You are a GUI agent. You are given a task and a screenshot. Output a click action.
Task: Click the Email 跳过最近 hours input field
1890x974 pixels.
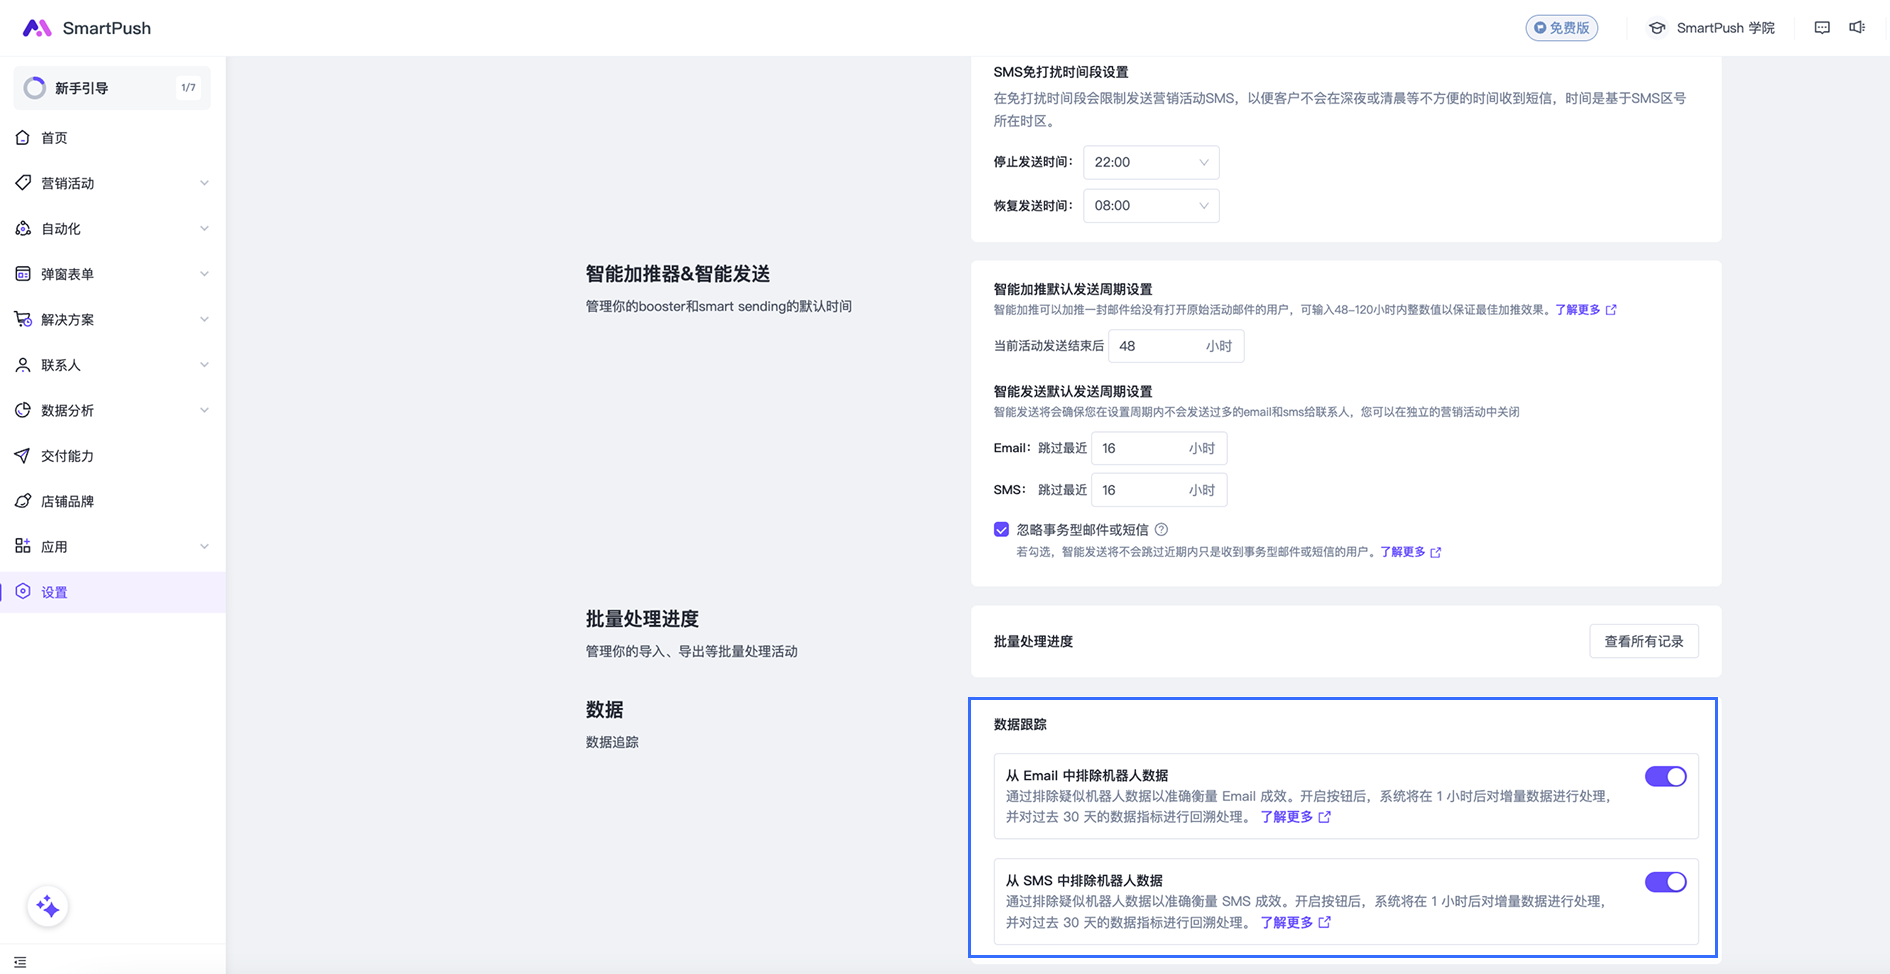pyautogui.click(x=1140, y=449)
